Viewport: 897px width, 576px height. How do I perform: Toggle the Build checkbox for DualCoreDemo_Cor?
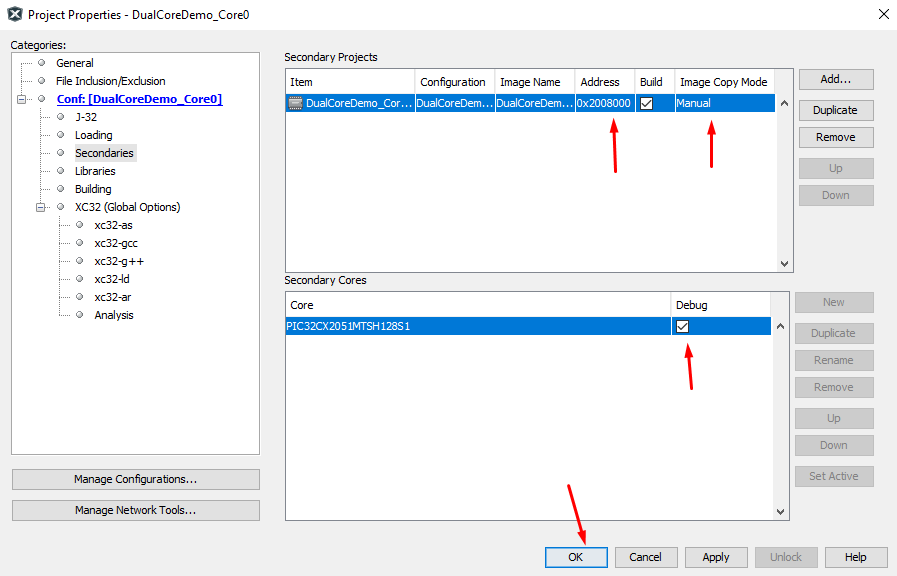pos(645,102)
